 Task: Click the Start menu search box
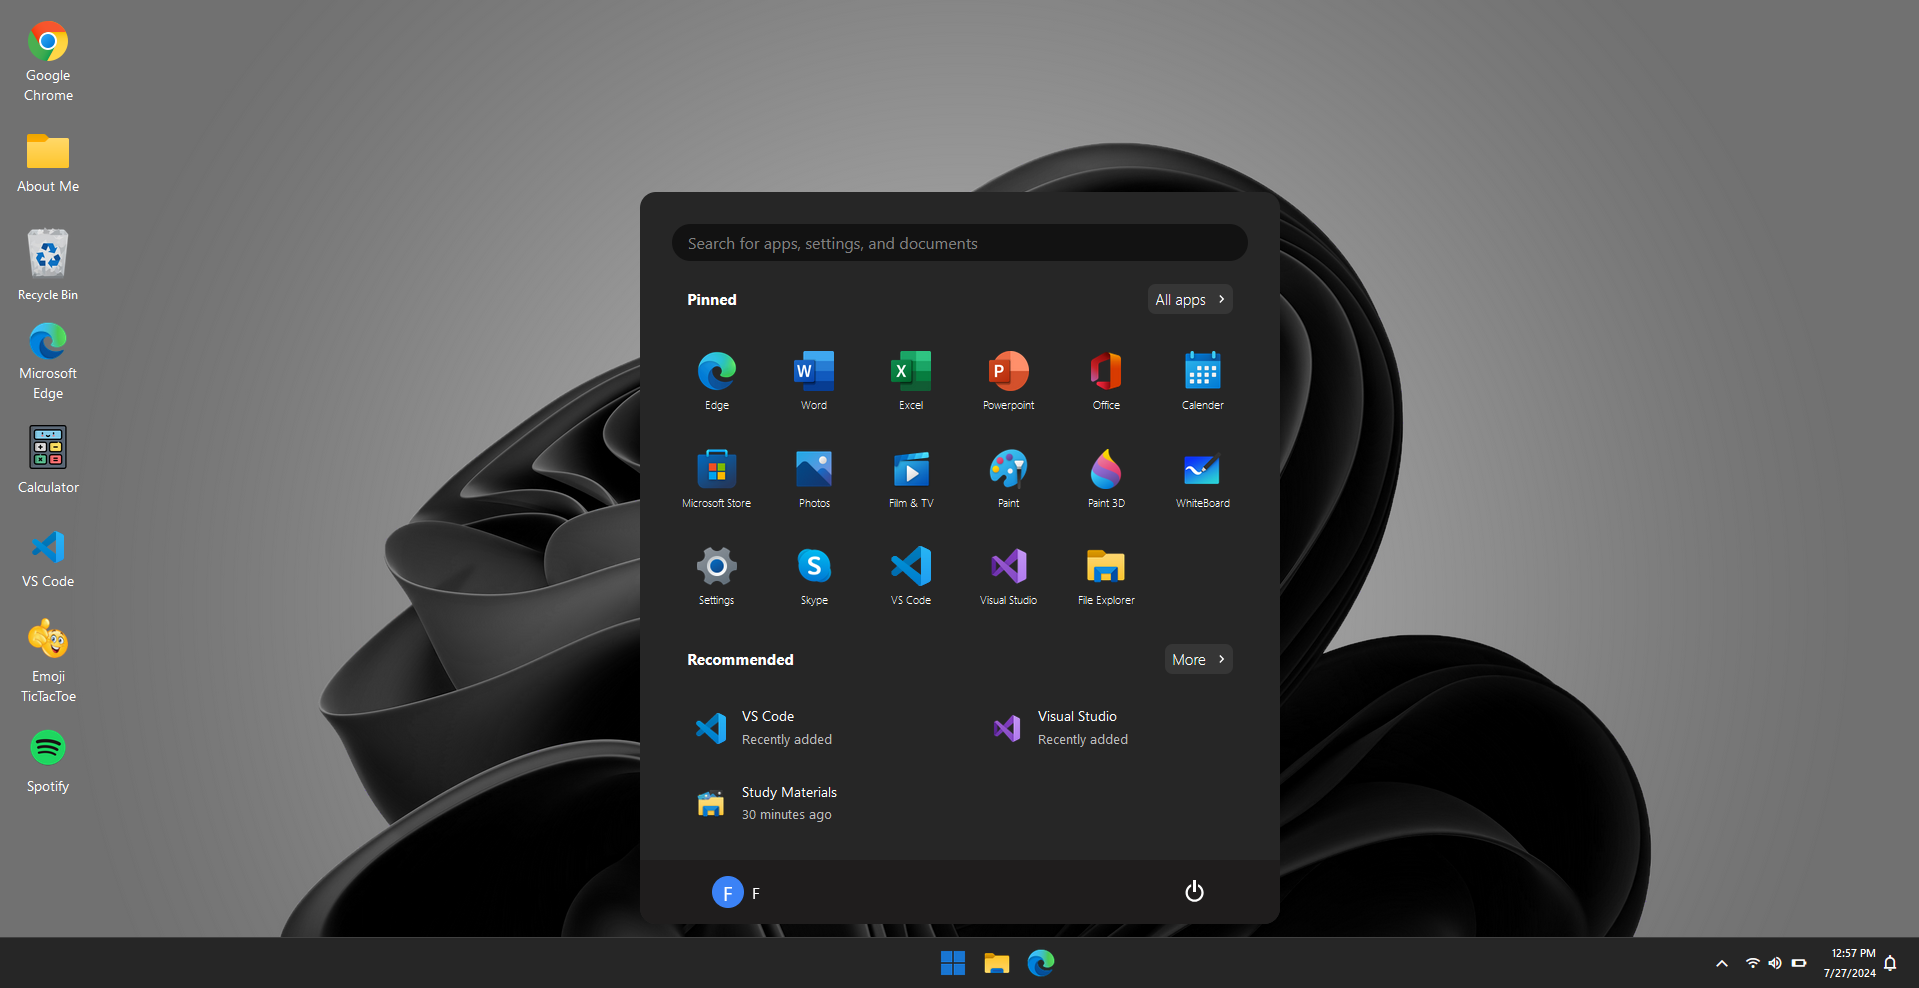(x=959, y=243)
